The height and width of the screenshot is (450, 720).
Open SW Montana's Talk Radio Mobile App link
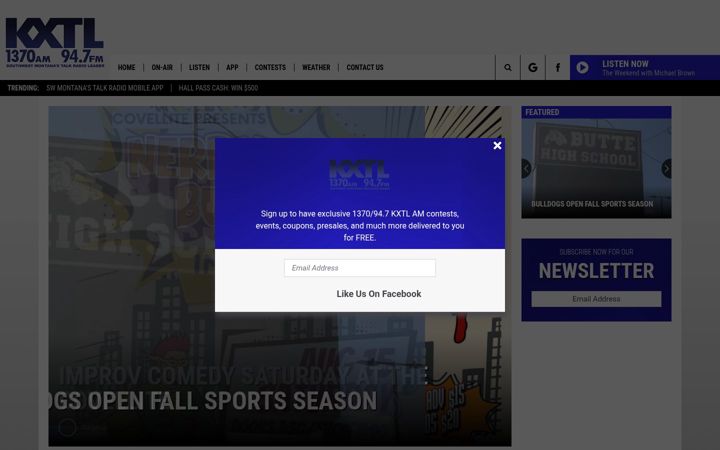click(105, 88)
